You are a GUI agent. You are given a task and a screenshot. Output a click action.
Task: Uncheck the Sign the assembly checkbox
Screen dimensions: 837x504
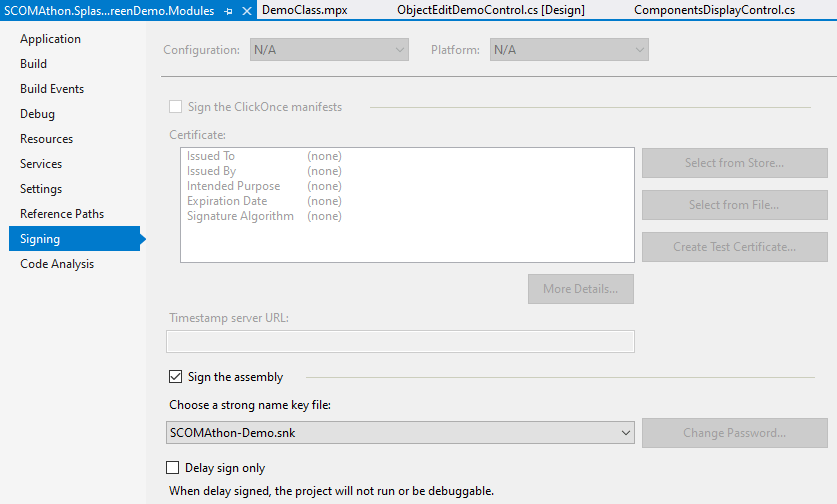tap(175, 377)
